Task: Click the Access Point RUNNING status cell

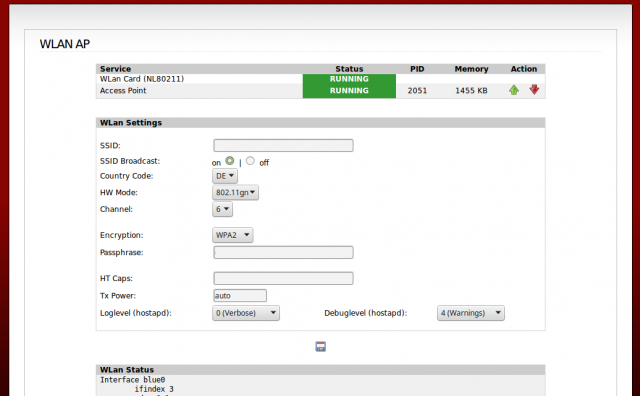Action: (x=349, y=91)
